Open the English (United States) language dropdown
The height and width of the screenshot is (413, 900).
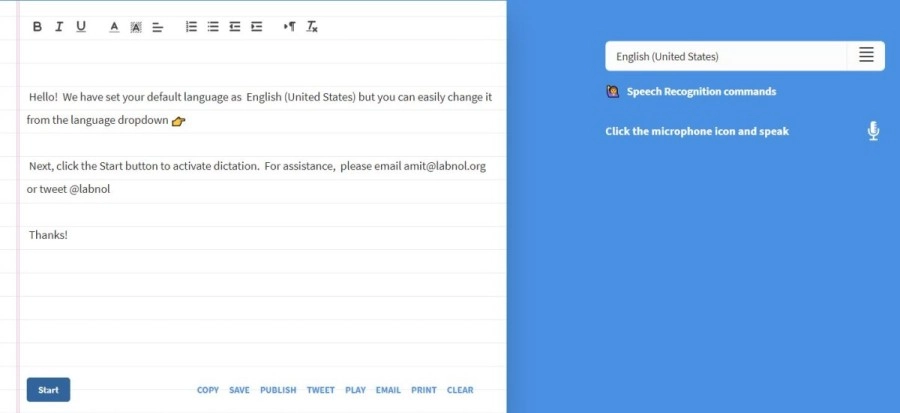[726, 56]
